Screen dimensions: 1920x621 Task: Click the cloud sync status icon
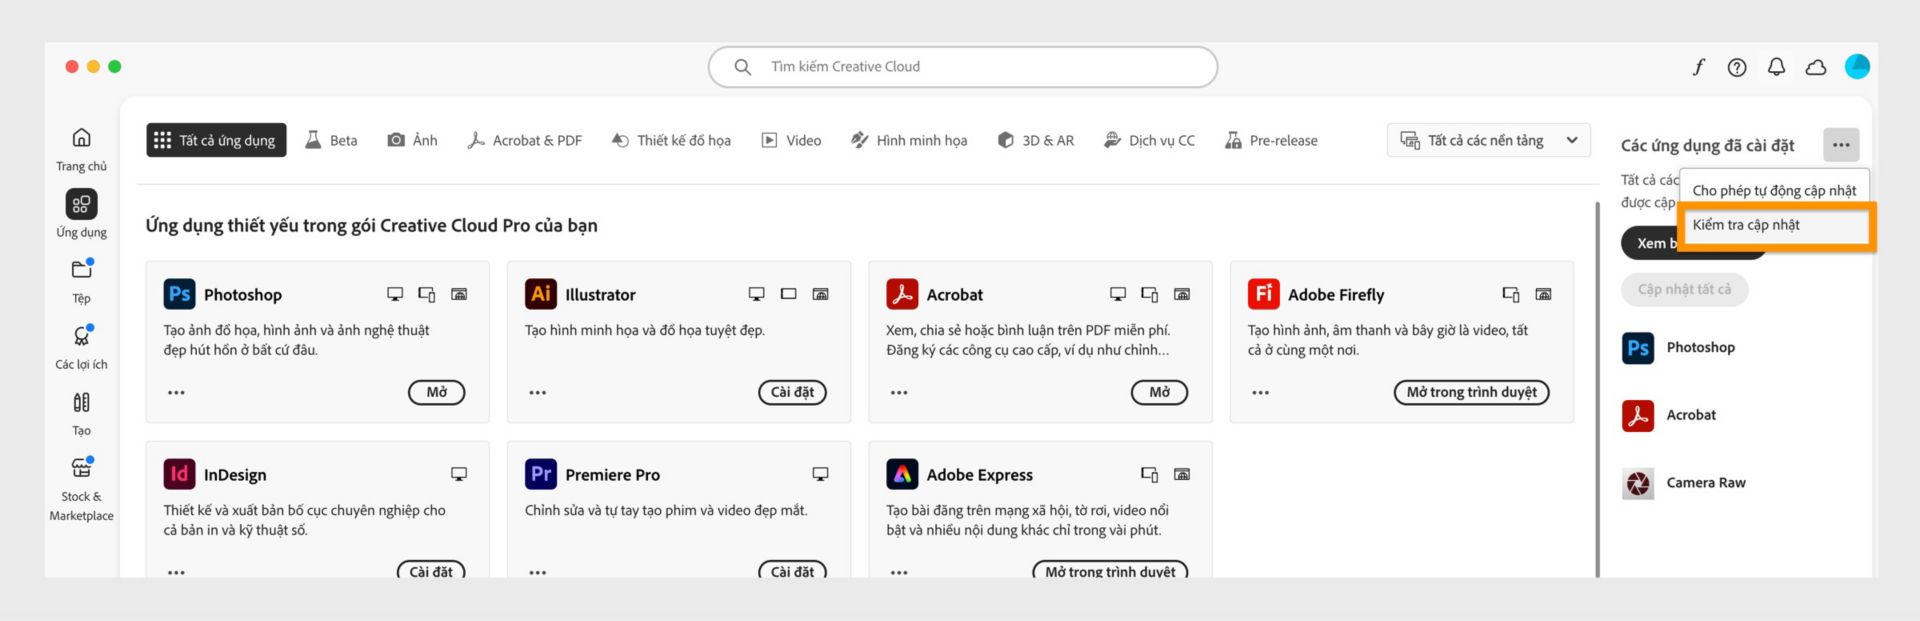click(x=1816, y=67)
